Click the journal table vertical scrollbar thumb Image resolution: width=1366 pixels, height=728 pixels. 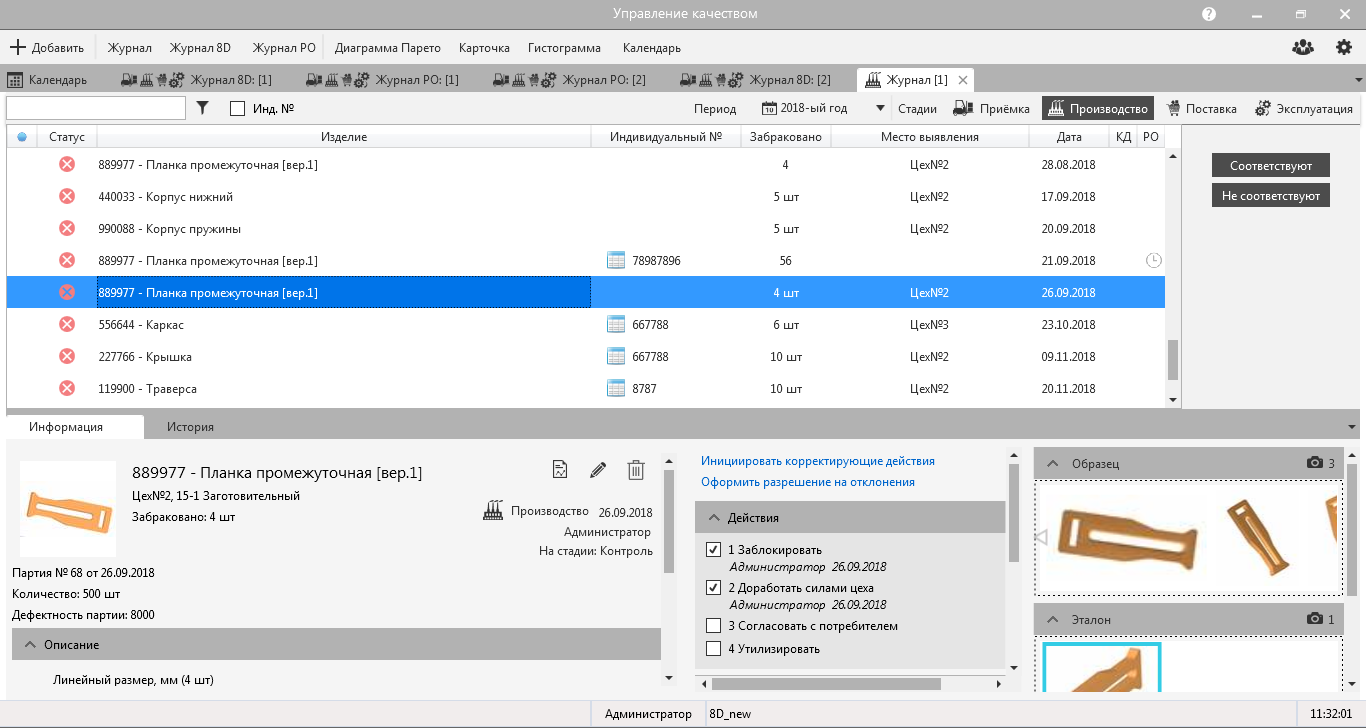1173,360
